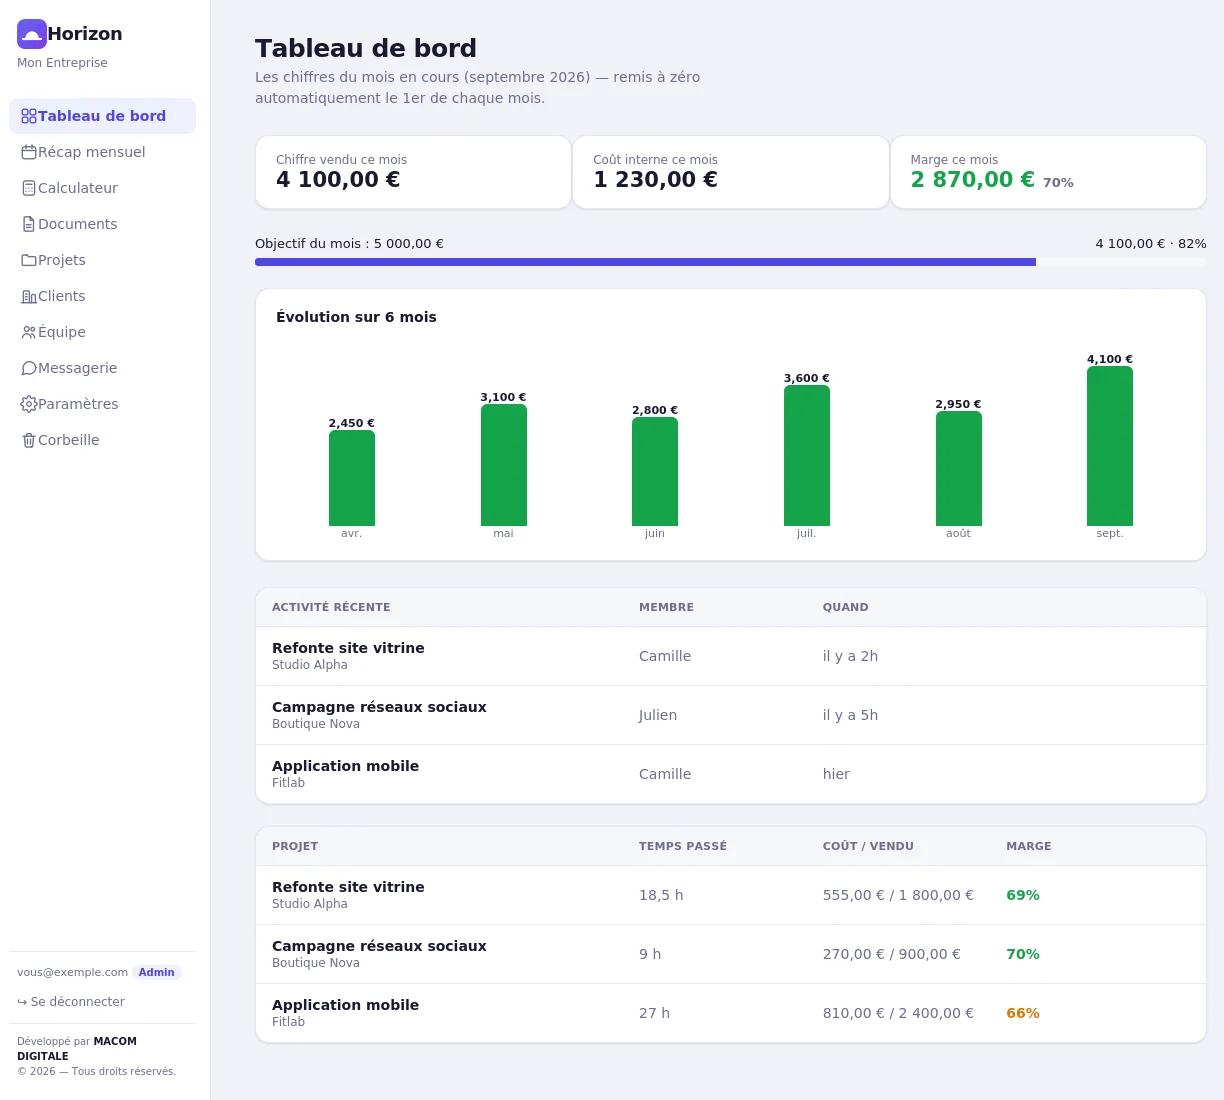
Task: Click the 69% margin value
Action: pyautogui.click(x=1023, y=895)
